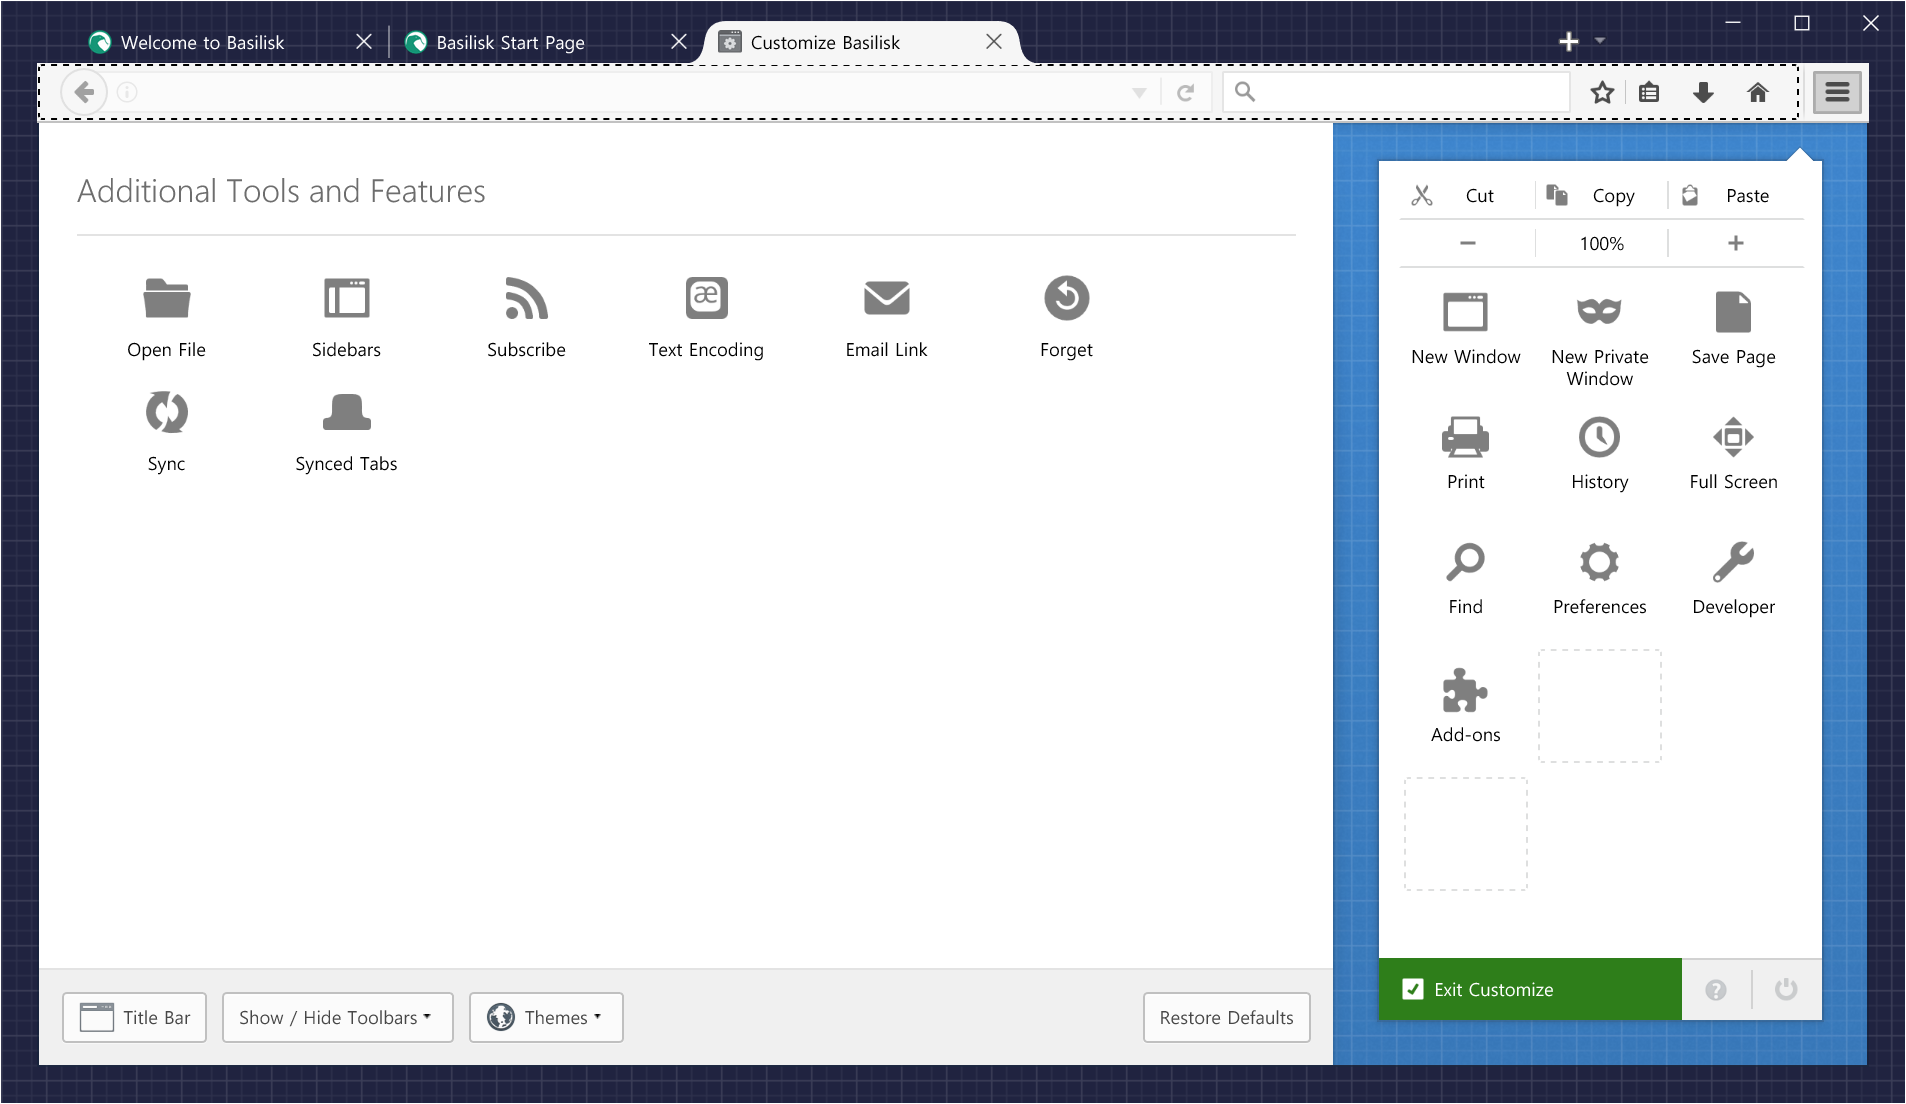Choose the Subscribe RSS feed icon
The width and height of the screenshot is (1906, 1104).
click(x=526, y=298)
